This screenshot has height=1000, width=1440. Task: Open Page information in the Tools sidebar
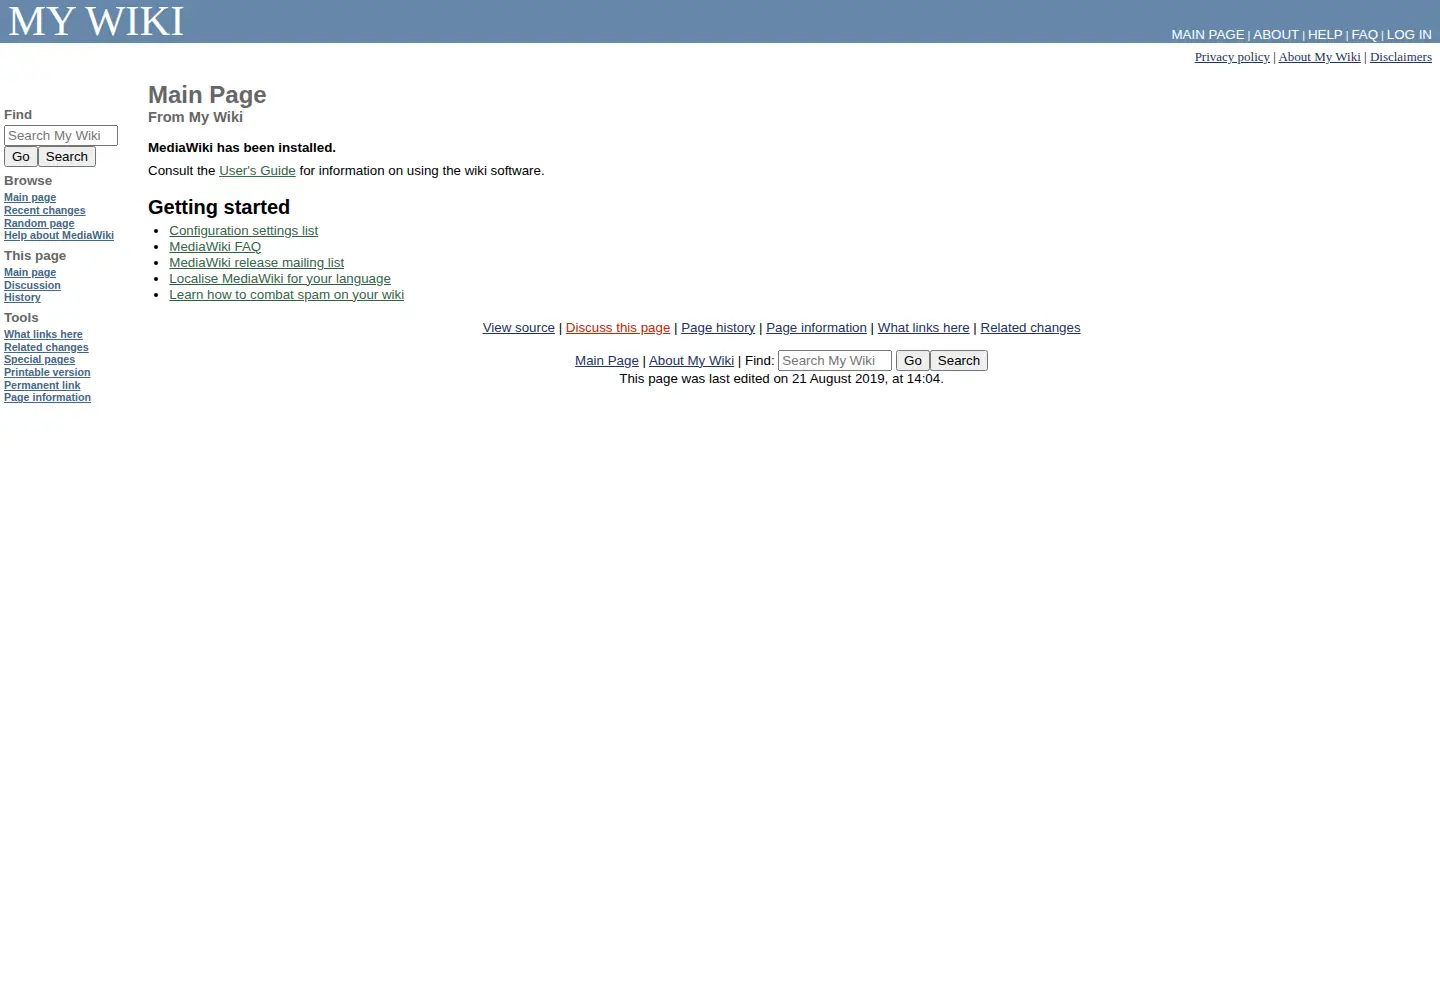pos(47,398)
